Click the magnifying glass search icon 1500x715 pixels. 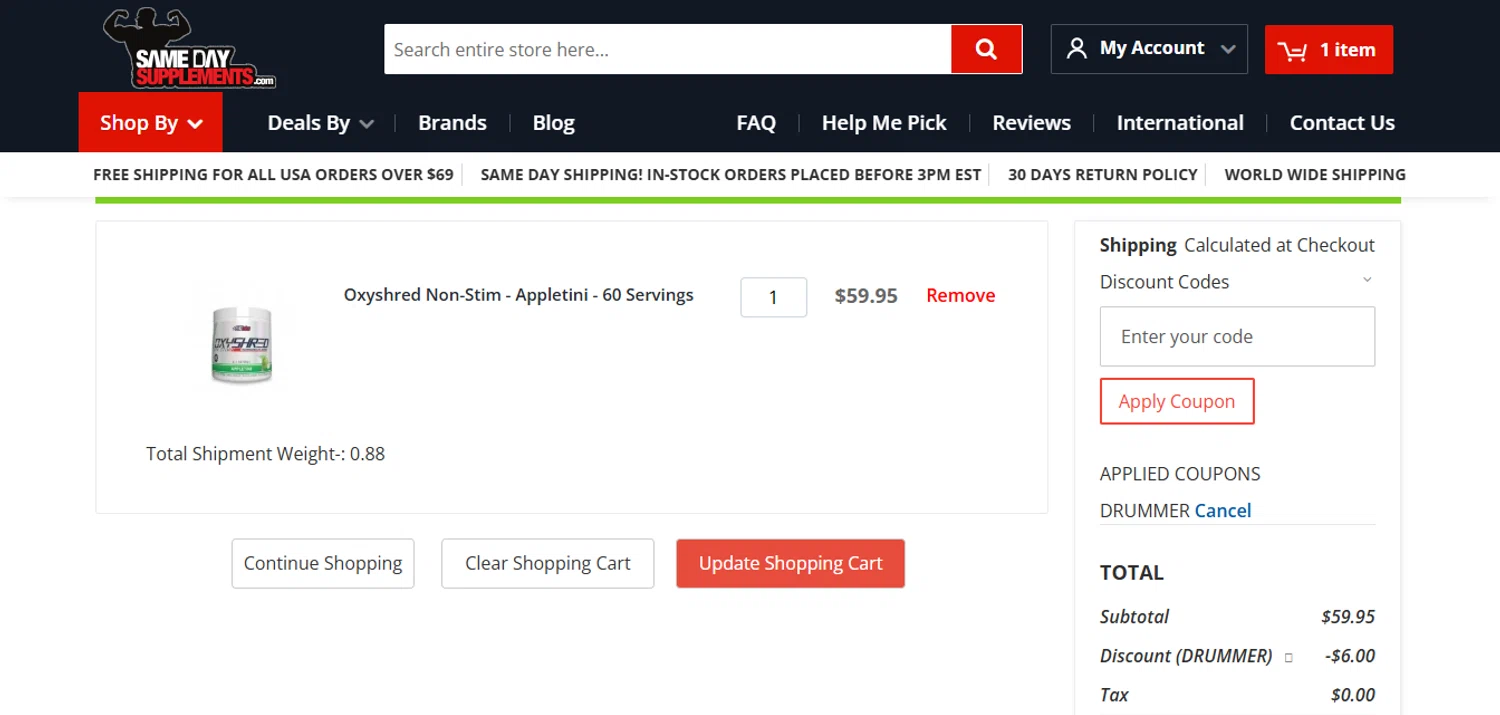tap(986, 49)
